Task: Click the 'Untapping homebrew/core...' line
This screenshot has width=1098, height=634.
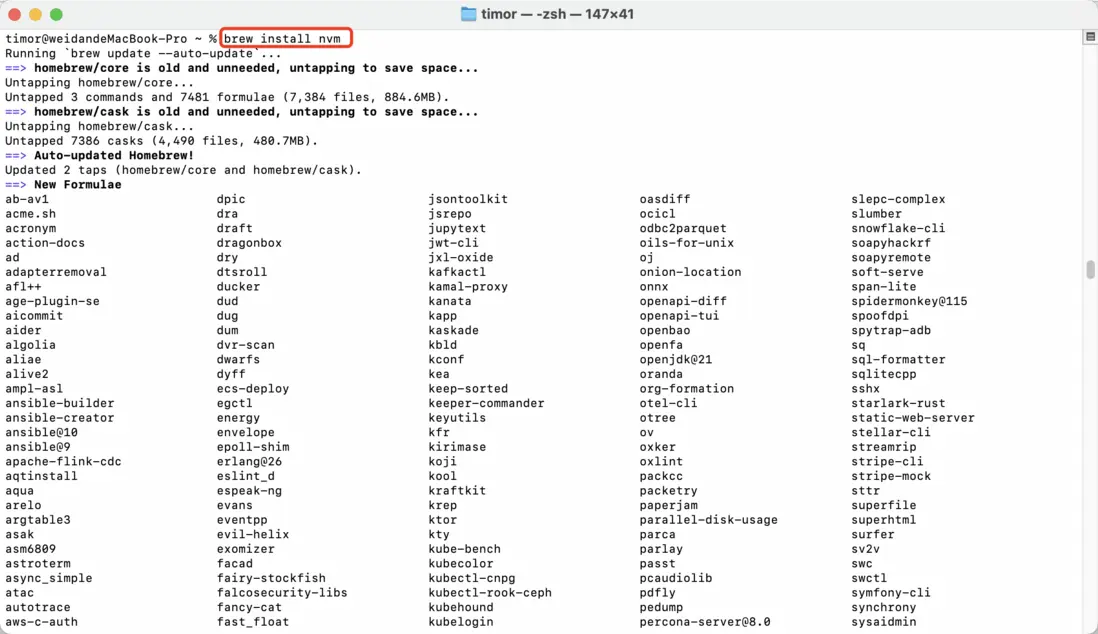Action: [99, 83]
